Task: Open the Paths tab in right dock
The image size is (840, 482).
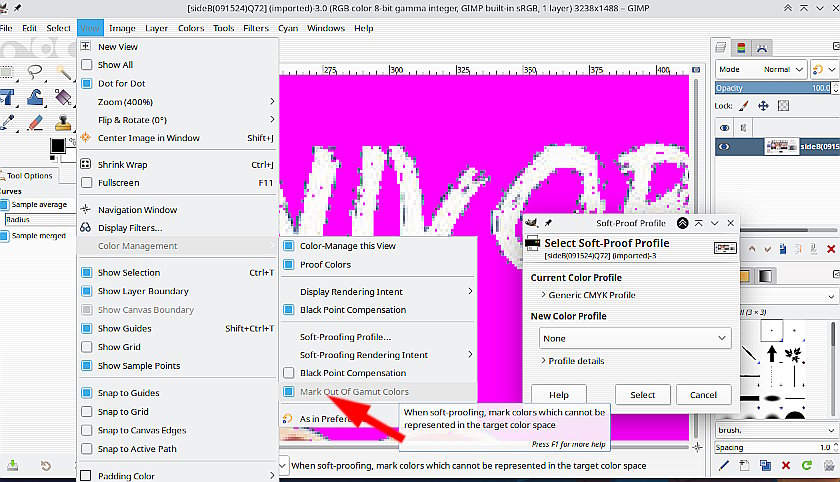Action: 762,48
